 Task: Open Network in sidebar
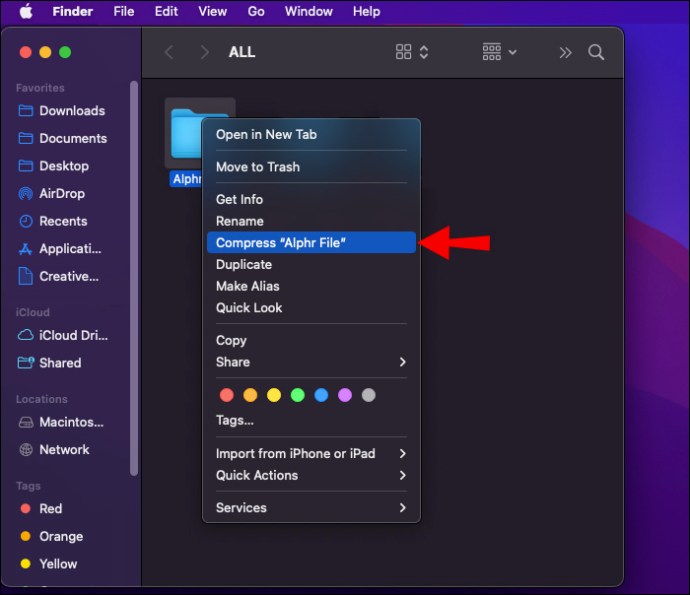pyautogui.click(x=54, y=450)
